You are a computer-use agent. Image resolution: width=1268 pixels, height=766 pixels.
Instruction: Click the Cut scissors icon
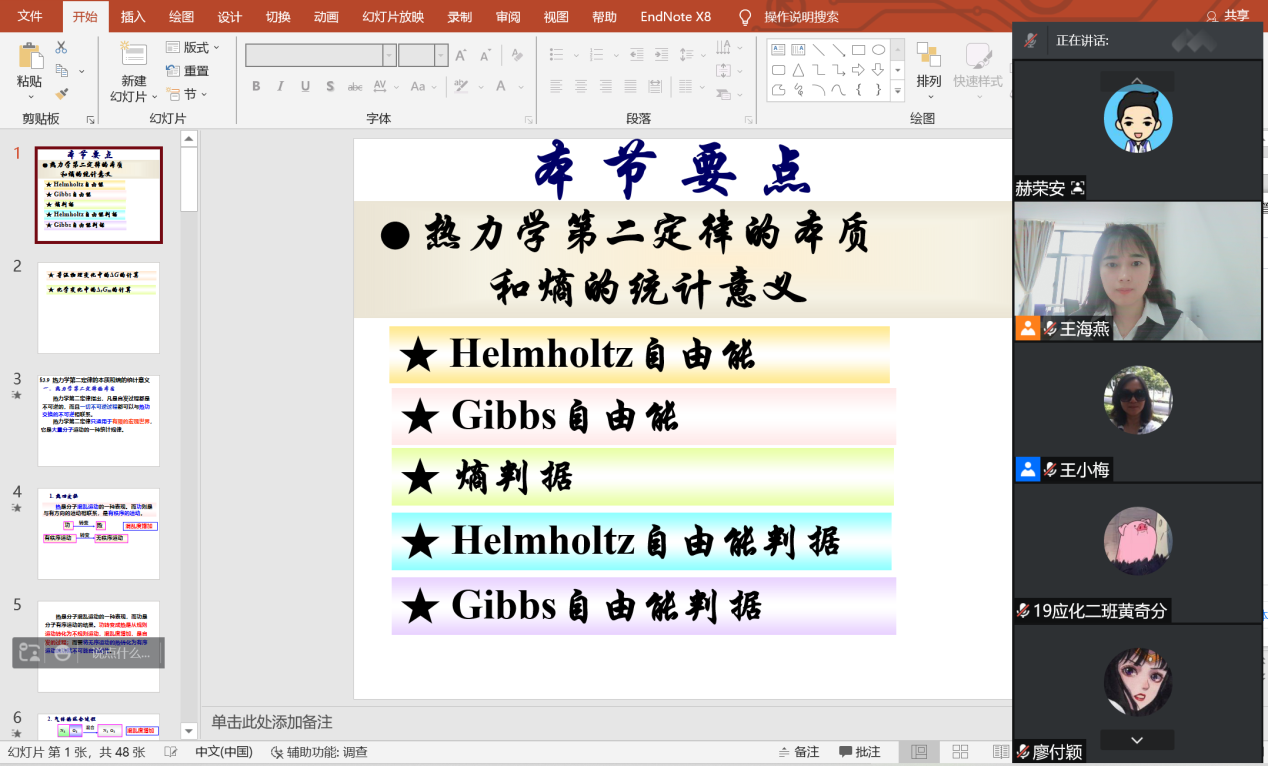61,47
